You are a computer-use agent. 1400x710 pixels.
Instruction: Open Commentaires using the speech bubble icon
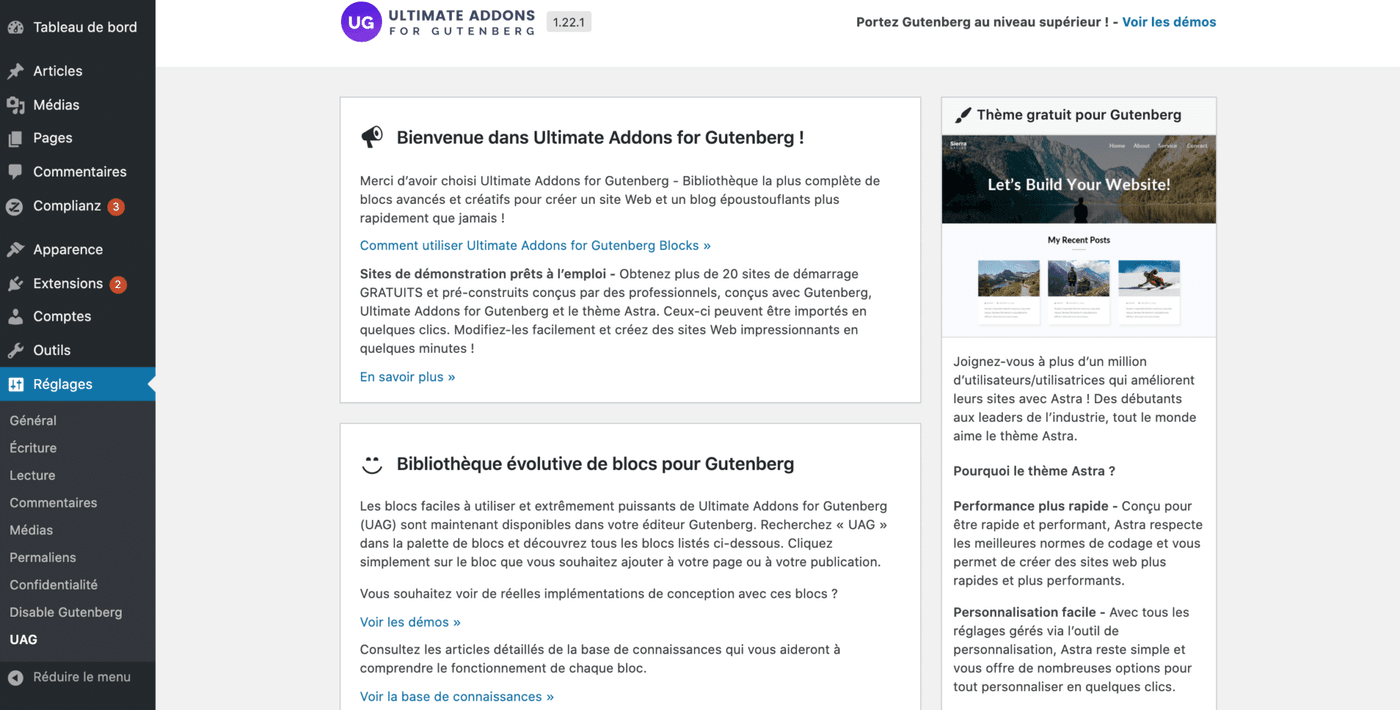[x=16, y=171]
